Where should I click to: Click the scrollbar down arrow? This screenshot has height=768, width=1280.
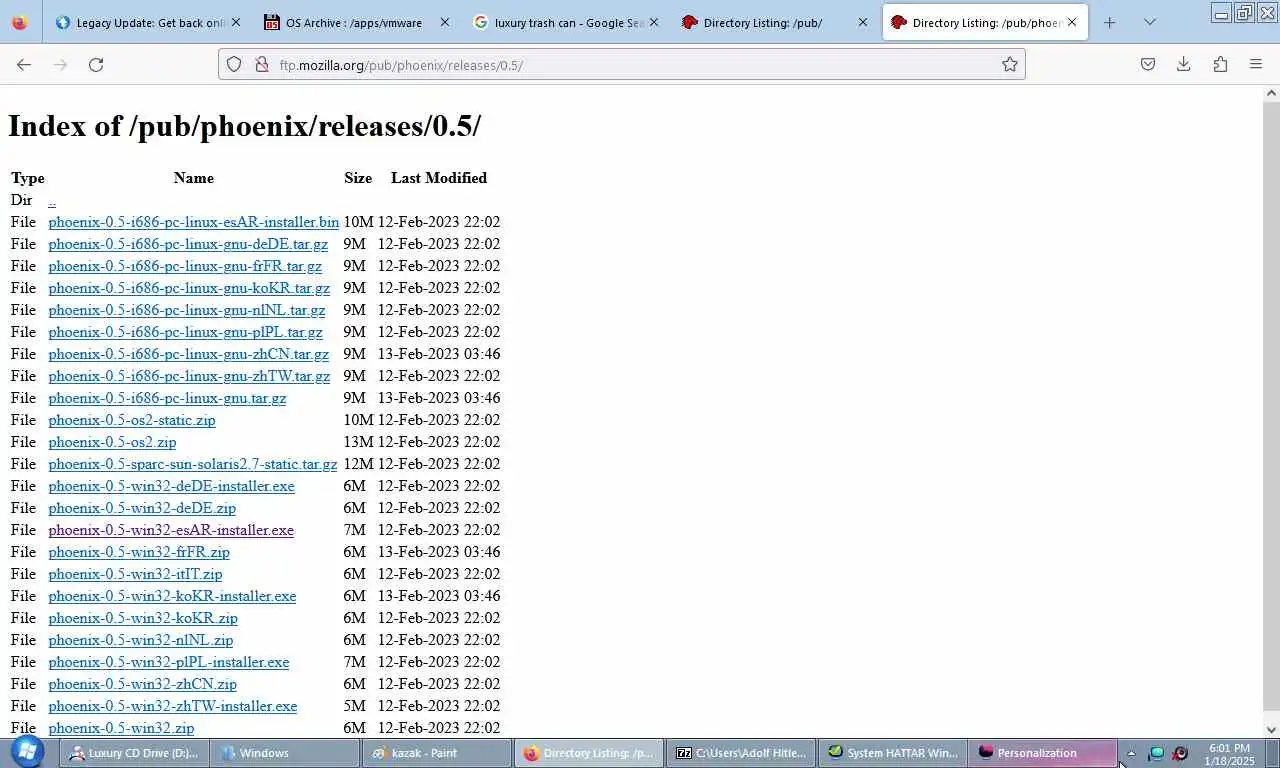pos(1271,730)
